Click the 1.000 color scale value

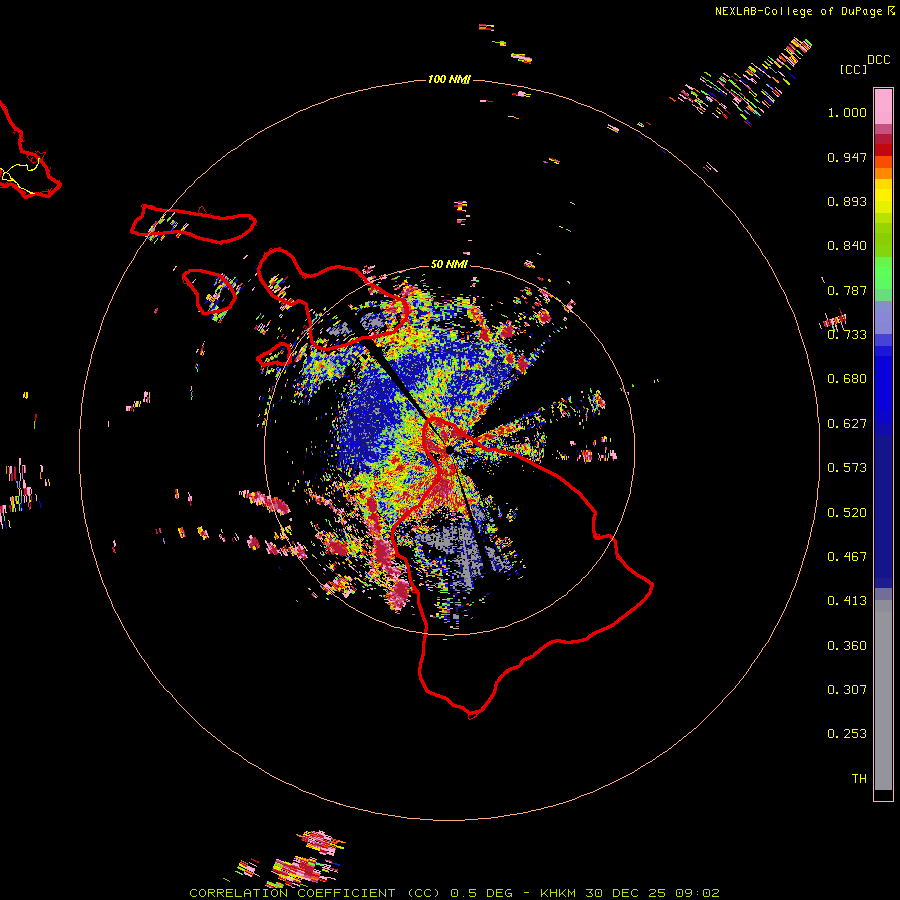pyautogui.click(x=847, y=112)
